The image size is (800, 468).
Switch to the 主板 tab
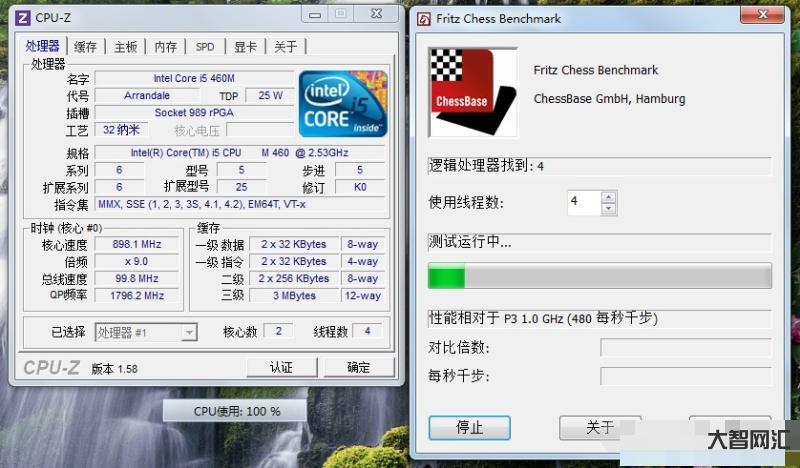point(125,47)
